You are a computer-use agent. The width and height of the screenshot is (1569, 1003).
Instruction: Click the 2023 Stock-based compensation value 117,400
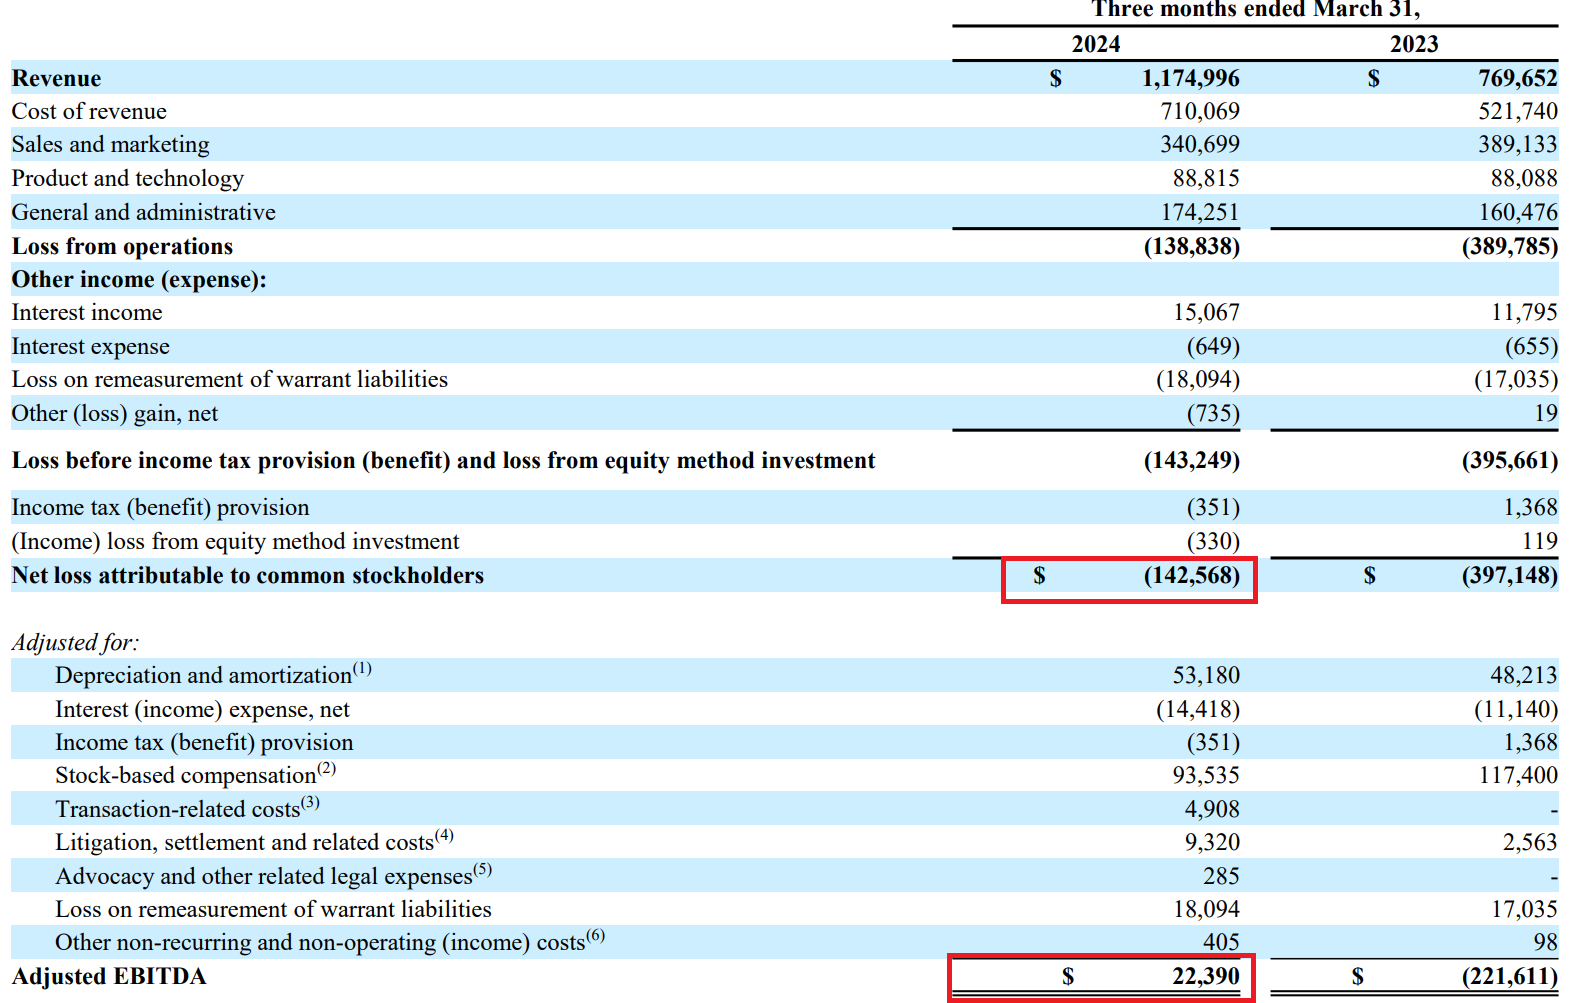[x=1517, y=775]
